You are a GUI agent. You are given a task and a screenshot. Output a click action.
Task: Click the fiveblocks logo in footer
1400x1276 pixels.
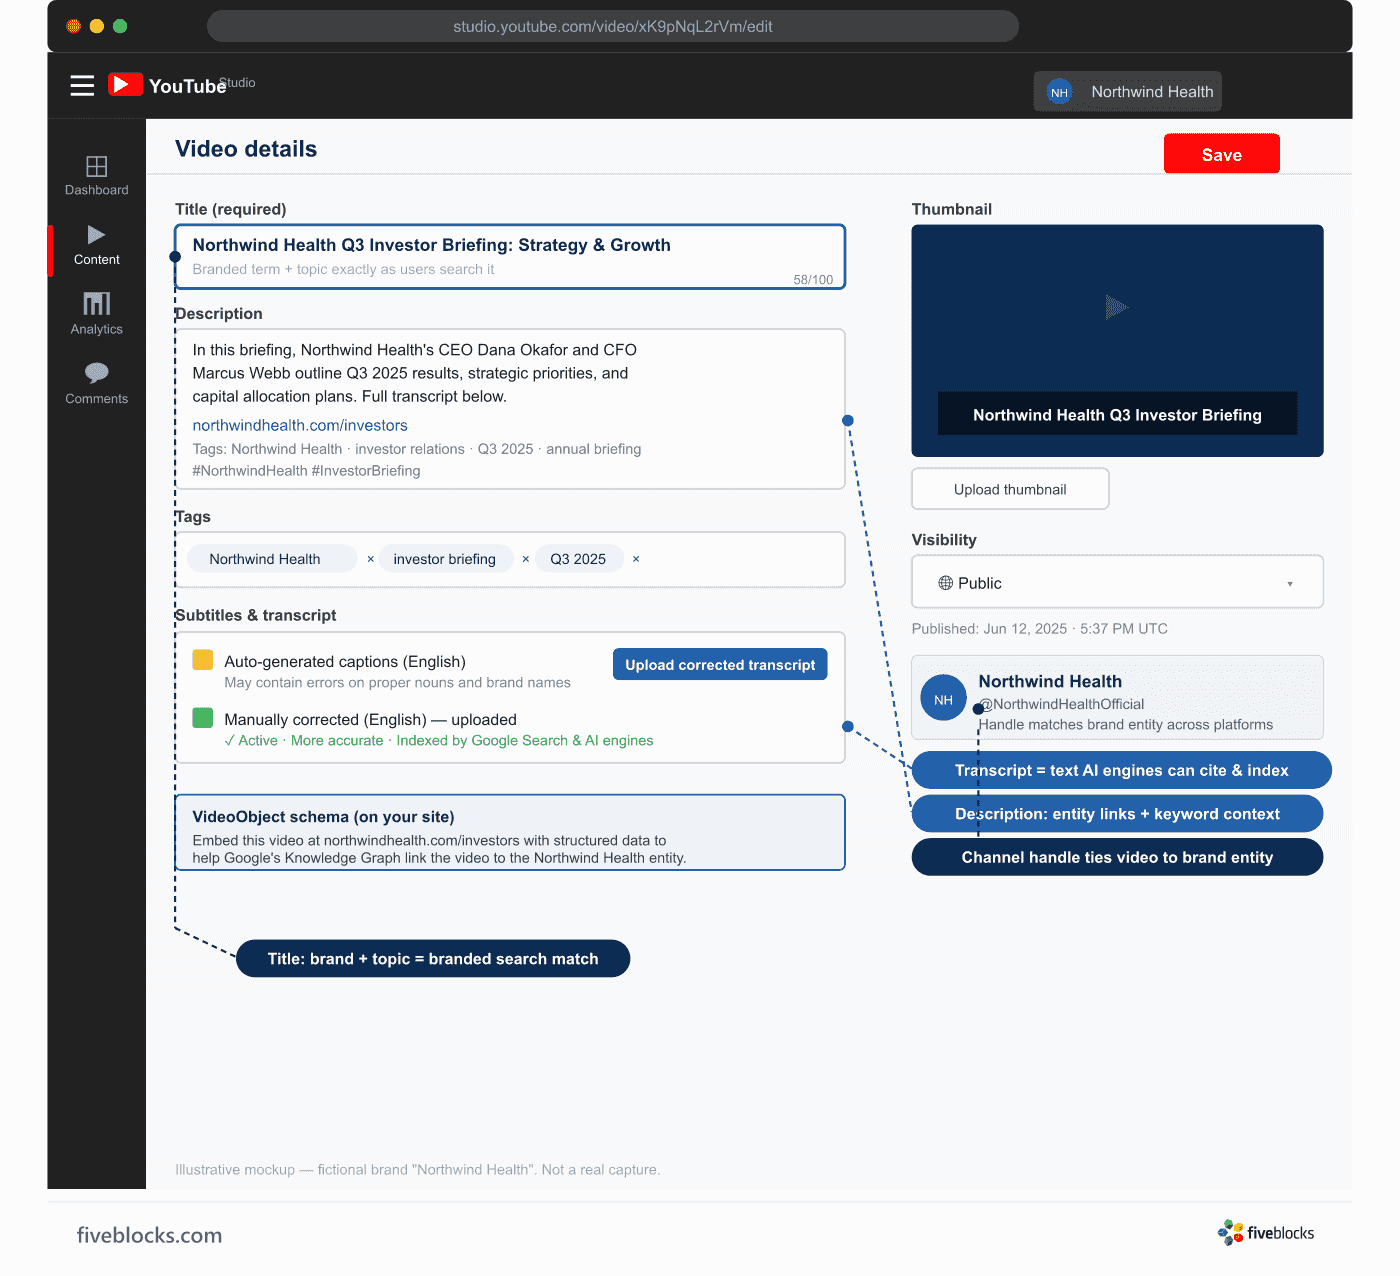[x=1266, y=1233]
